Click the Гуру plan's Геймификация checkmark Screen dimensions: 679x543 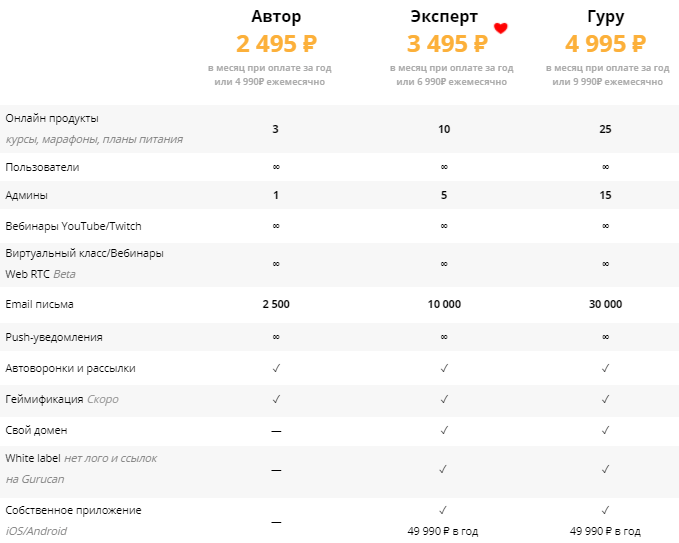pyautogui.click(x=606, y=399)
